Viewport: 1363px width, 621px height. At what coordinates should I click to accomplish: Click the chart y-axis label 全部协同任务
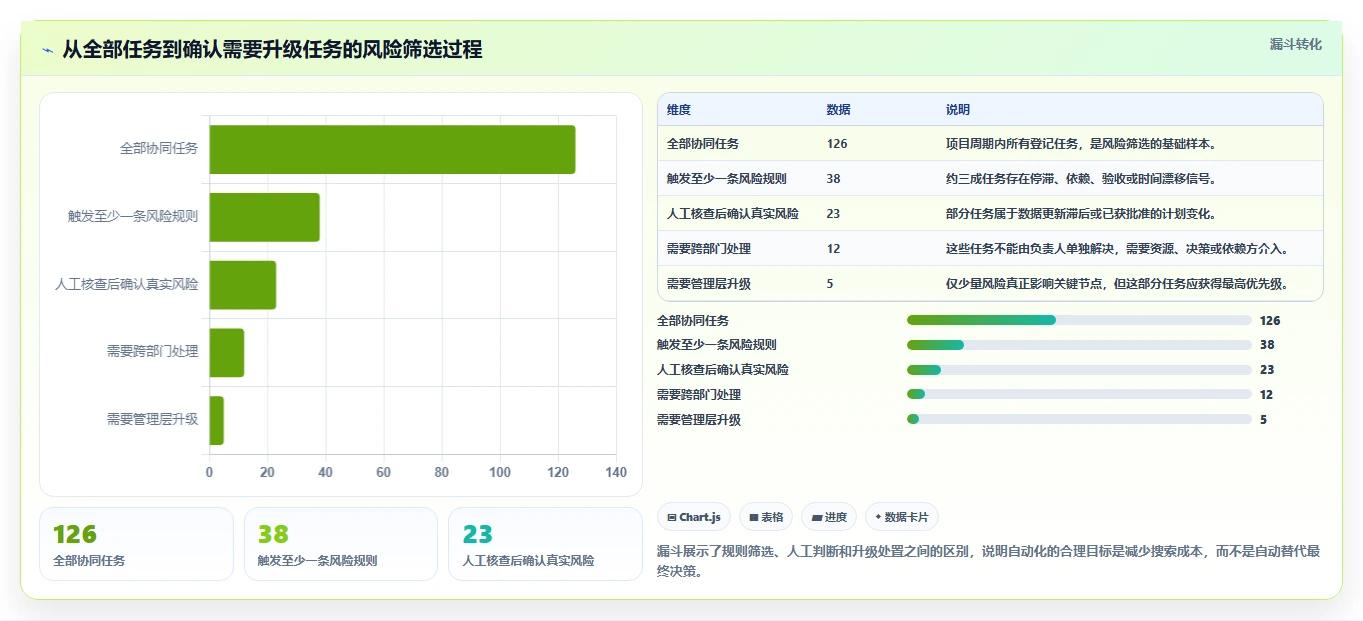coord(159,149)
